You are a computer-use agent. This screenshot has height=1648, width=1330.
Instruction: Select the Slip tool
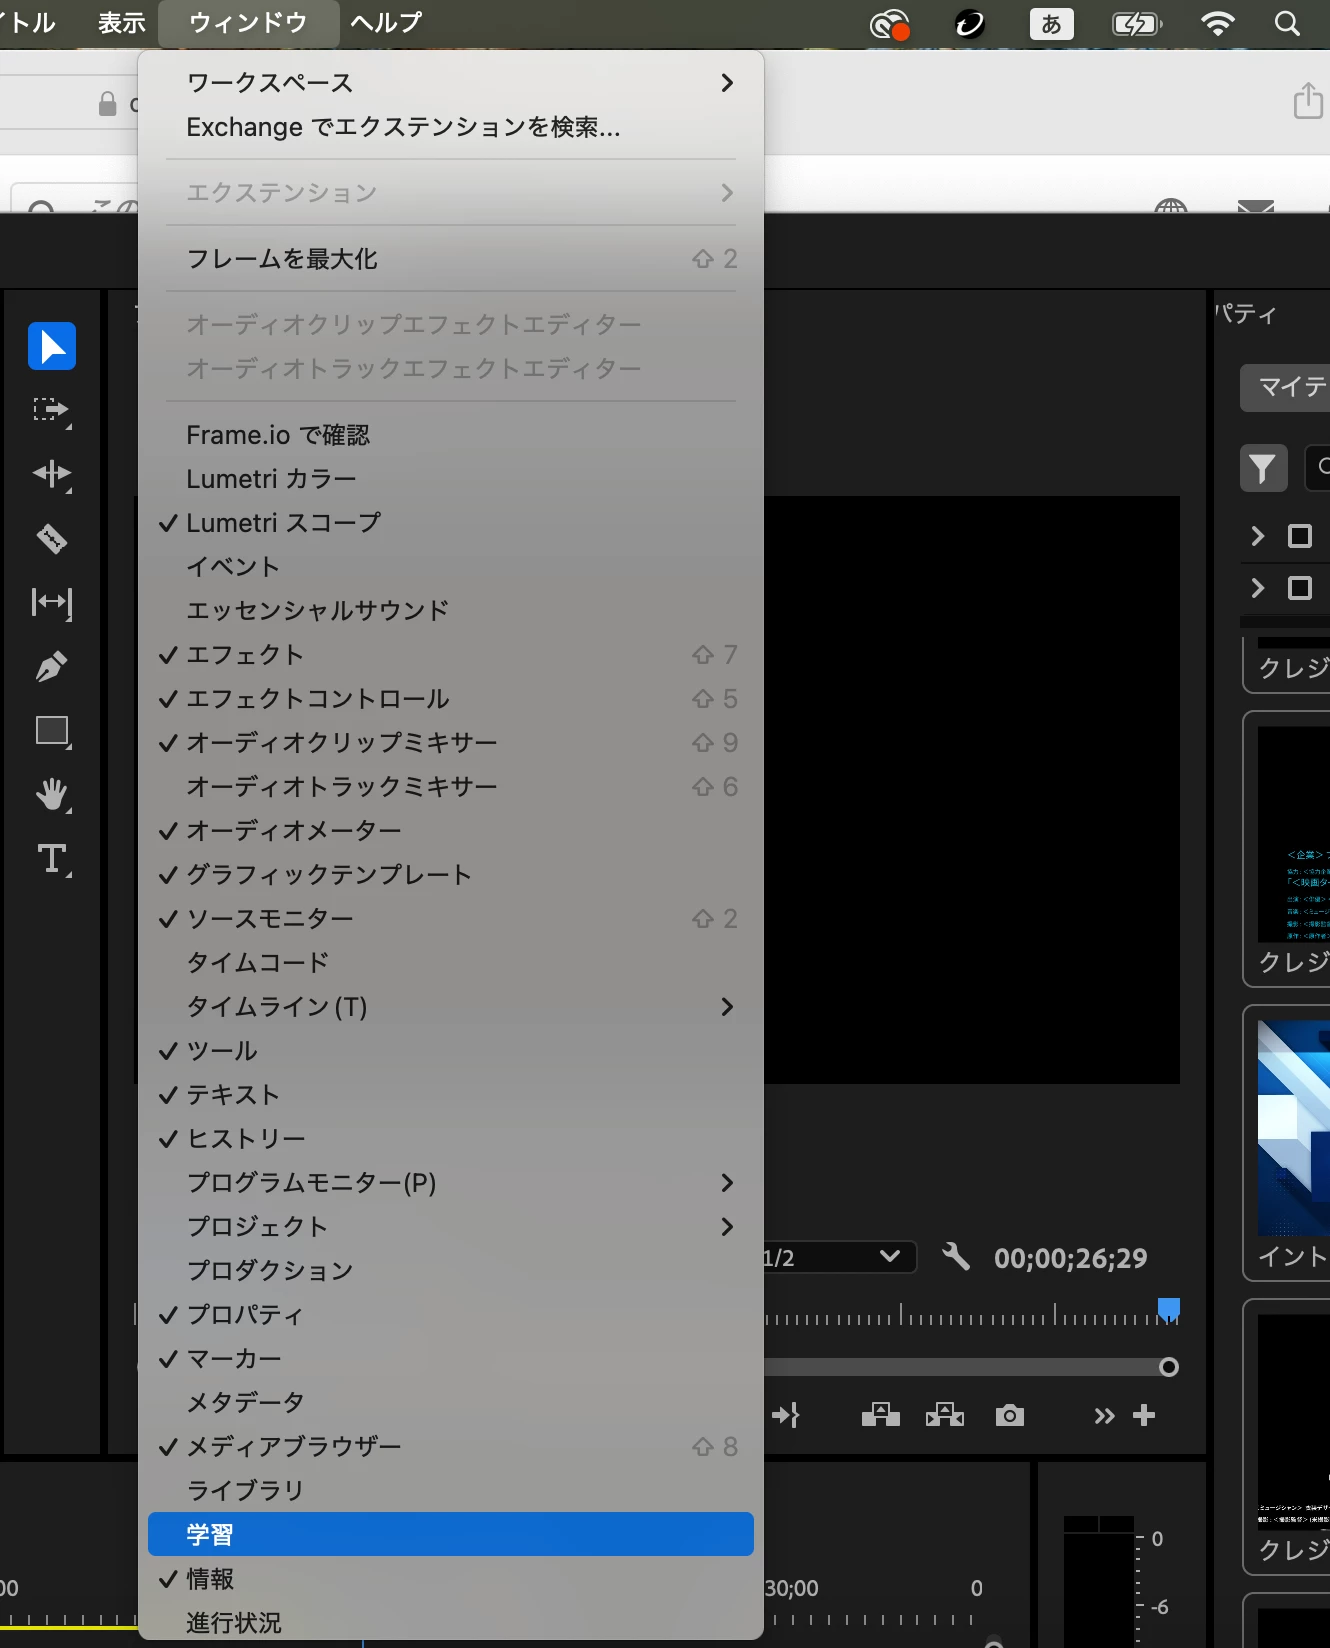click(52, 603)
